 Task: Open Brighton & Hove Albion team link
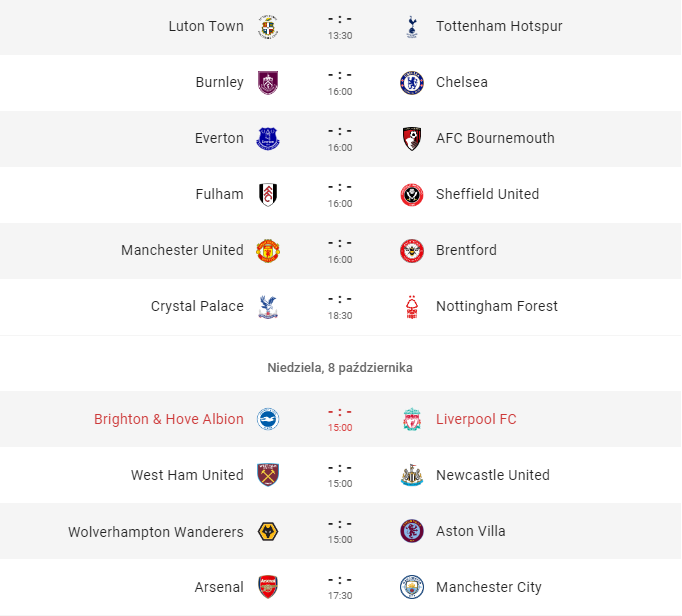(x=169, y=419)
